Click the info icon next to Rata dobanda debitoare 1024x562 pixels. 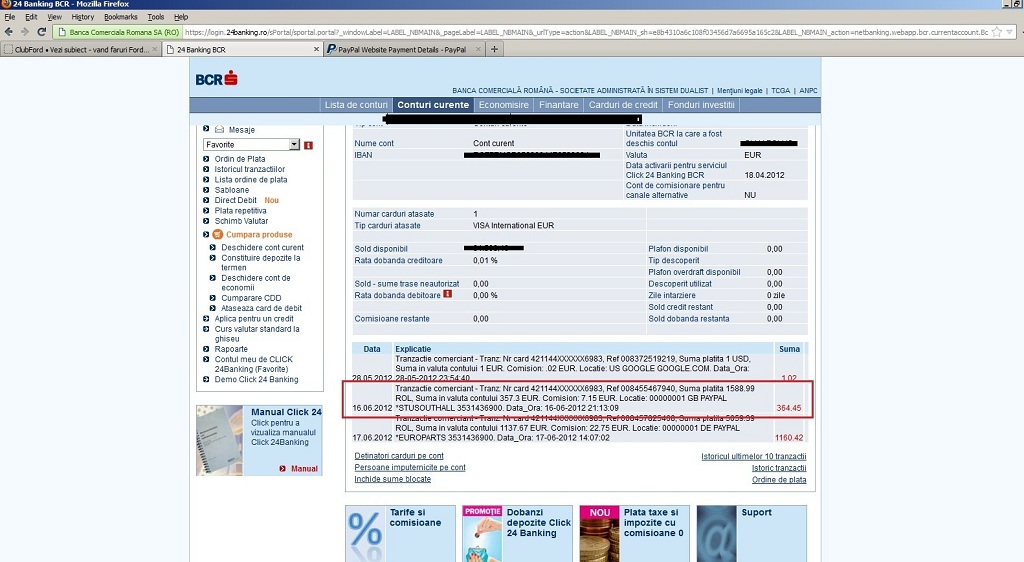[x=447, y=294]
